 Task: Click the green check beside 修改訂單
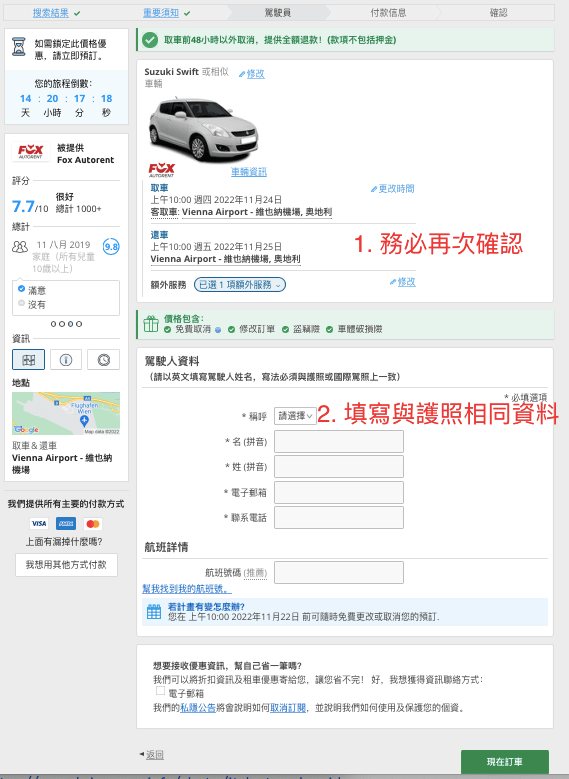(x=231, y=329)
